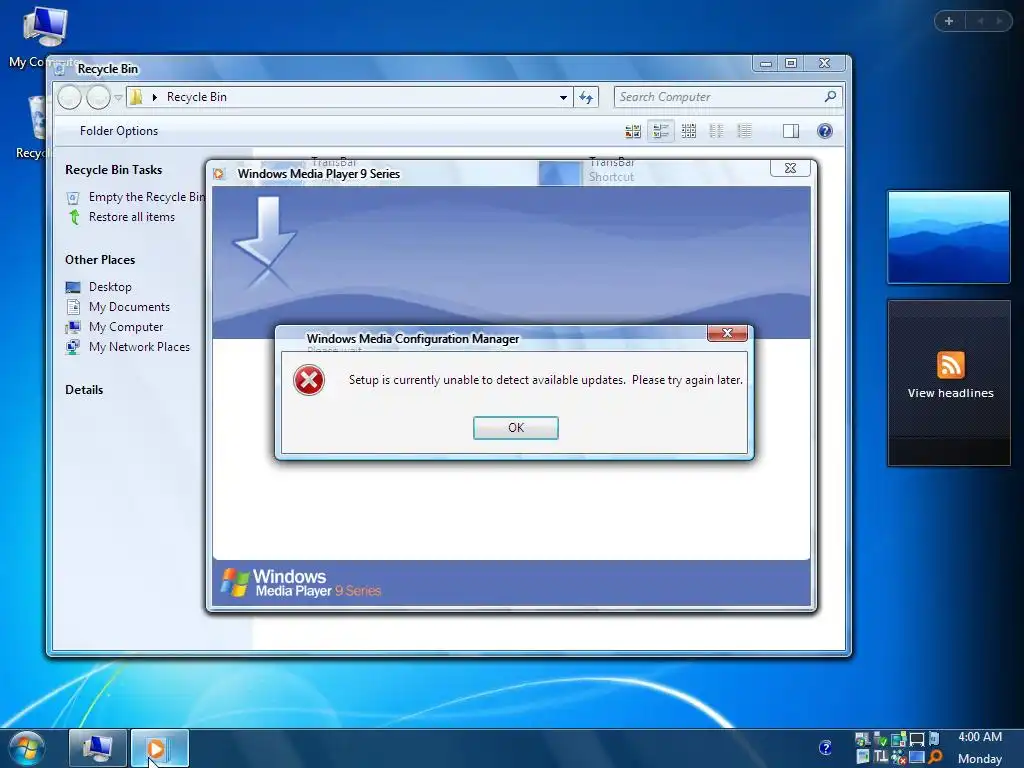
Task: Click the taskbar clock showing 4:00 AM
Action: (980, 737)
